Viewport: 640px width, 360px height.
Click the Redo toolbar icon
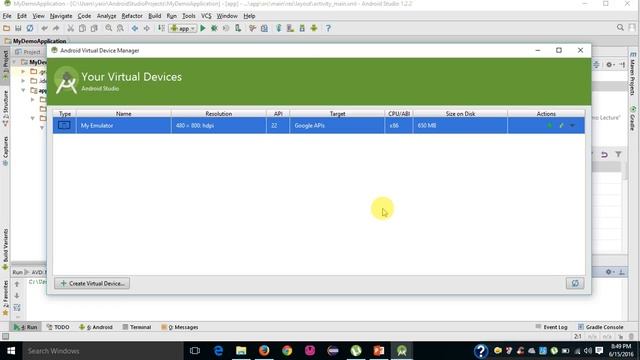coord(56,28)
